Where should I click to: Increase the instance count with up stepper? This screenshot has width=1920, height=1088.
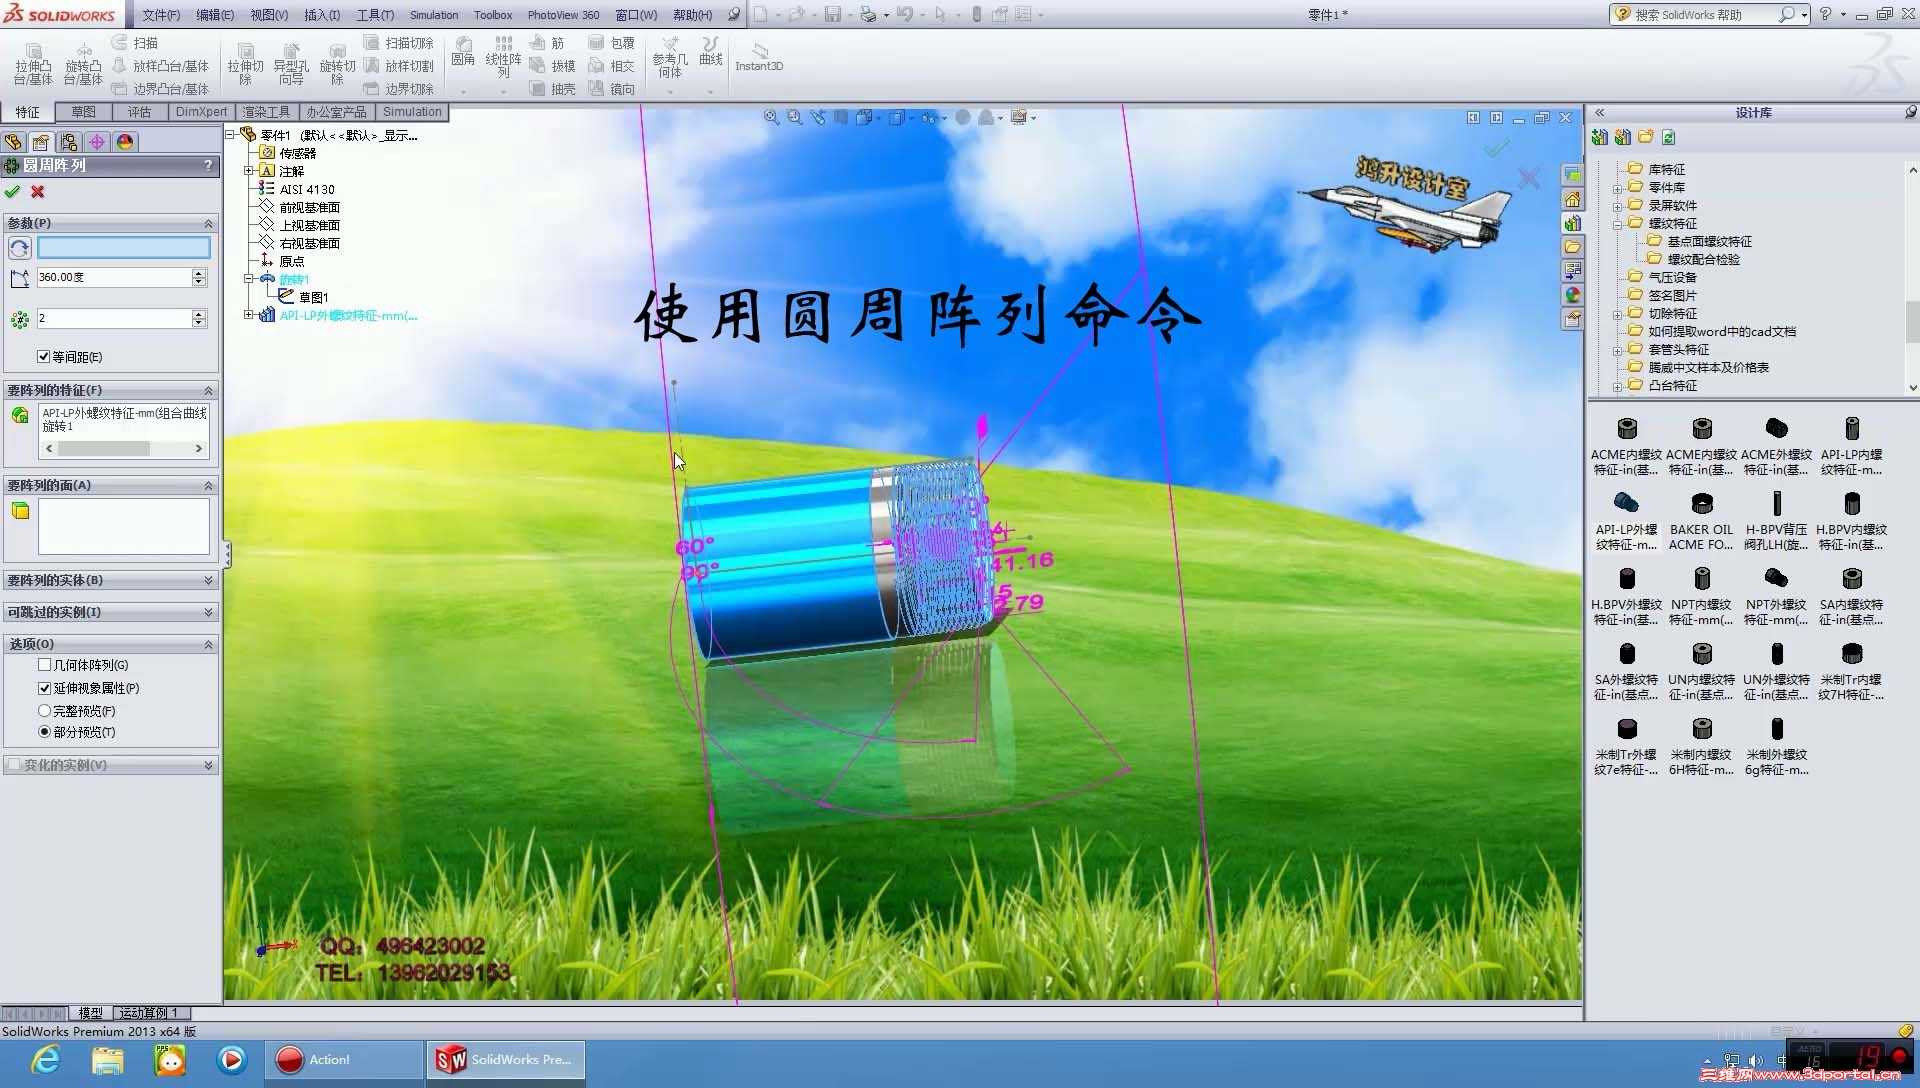pyautogui.click(x=199, y=313)
